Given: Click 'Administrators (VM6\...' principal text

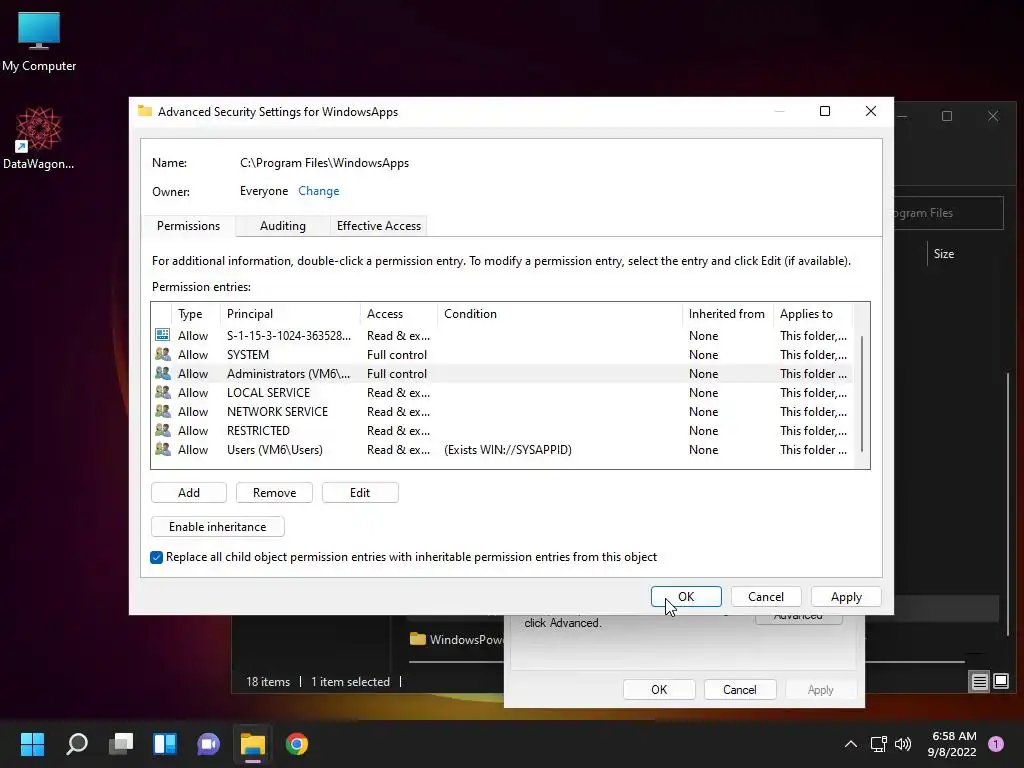Looking at the screenshot, I should pos(288,374).
